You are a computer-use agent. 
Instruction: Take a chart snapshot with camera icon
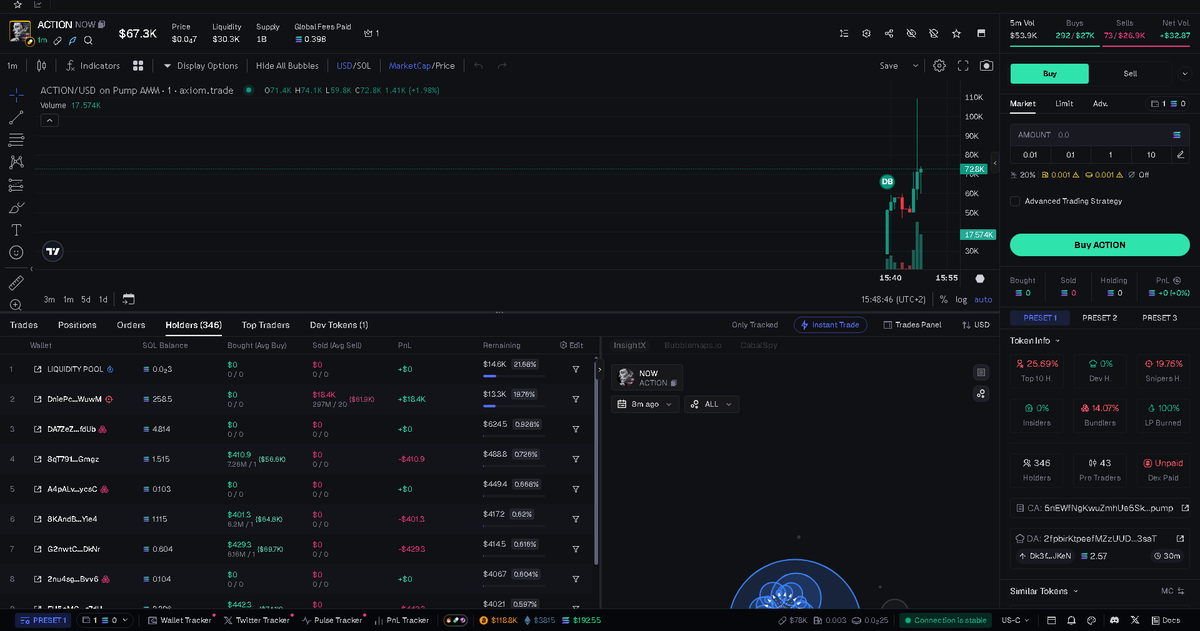[987, 66]
